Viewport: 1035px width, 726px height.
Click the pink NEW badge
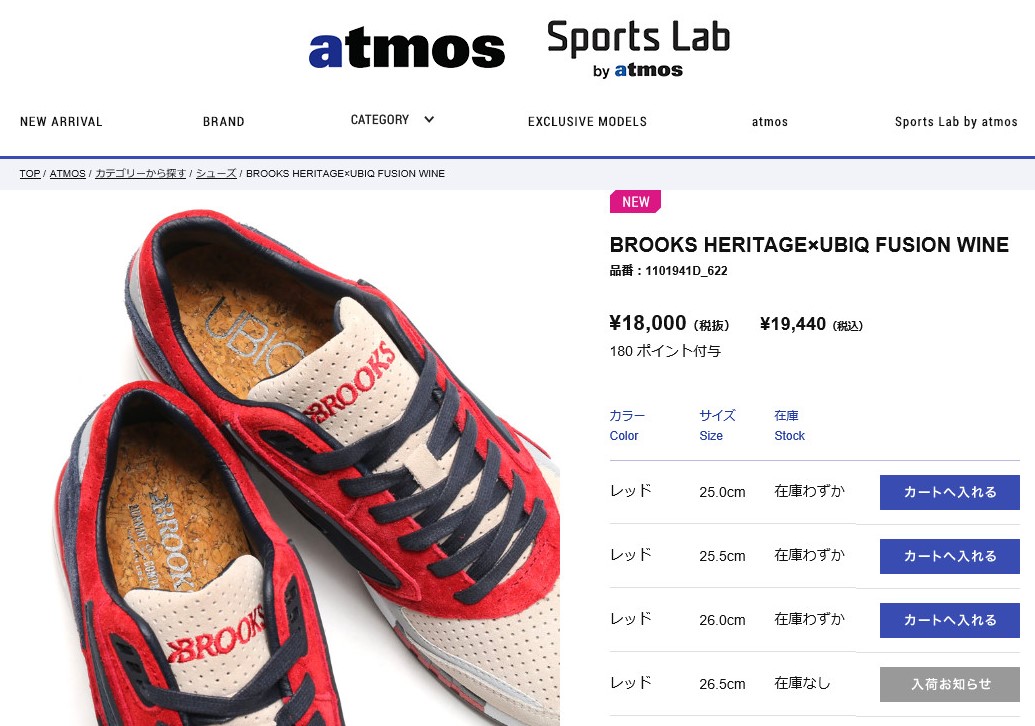[x=635, y=202]
